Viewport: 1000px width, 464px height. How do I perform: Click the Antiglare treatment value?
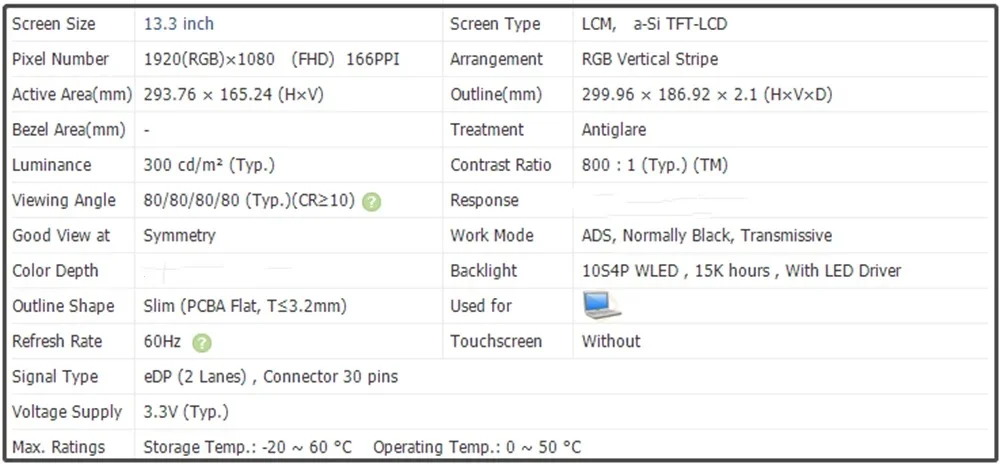[614, 130]
